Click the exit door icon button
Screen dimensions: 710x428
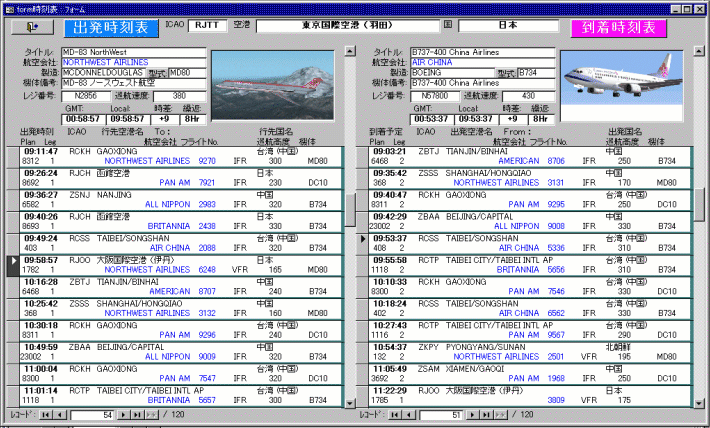click(31, 27)
